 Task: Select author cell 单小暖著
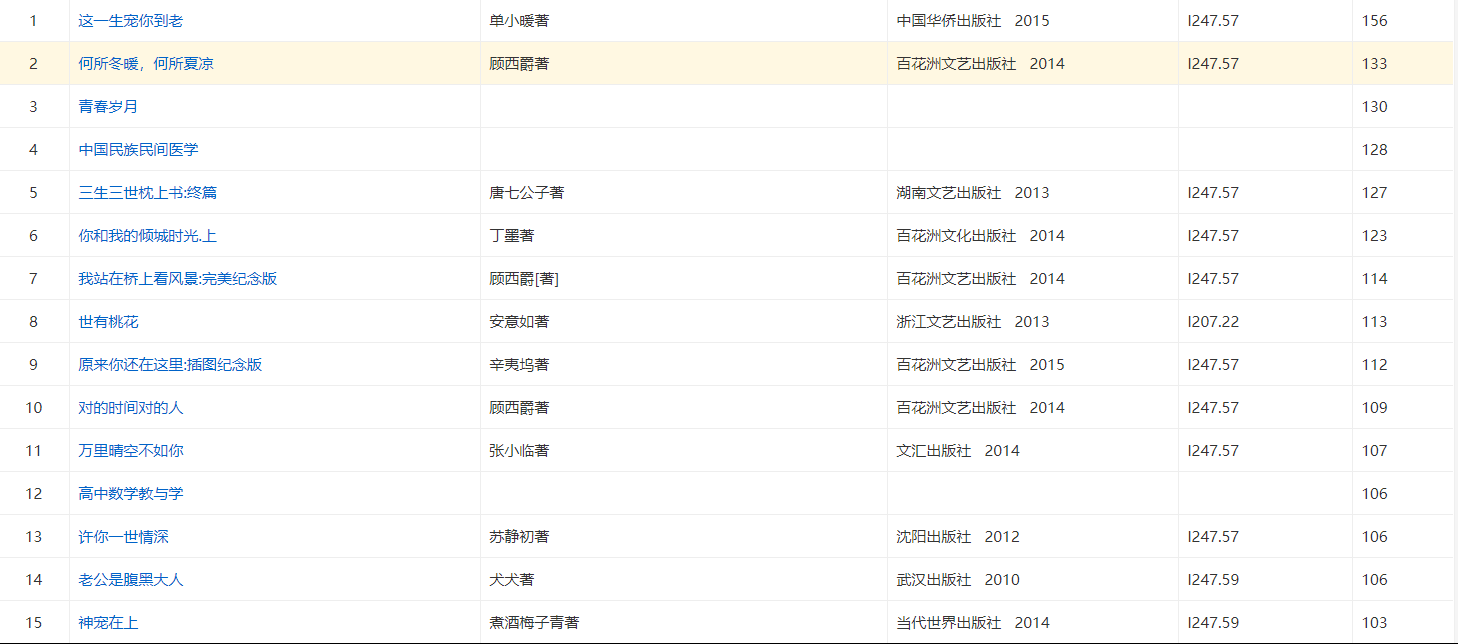pos(519,20)
